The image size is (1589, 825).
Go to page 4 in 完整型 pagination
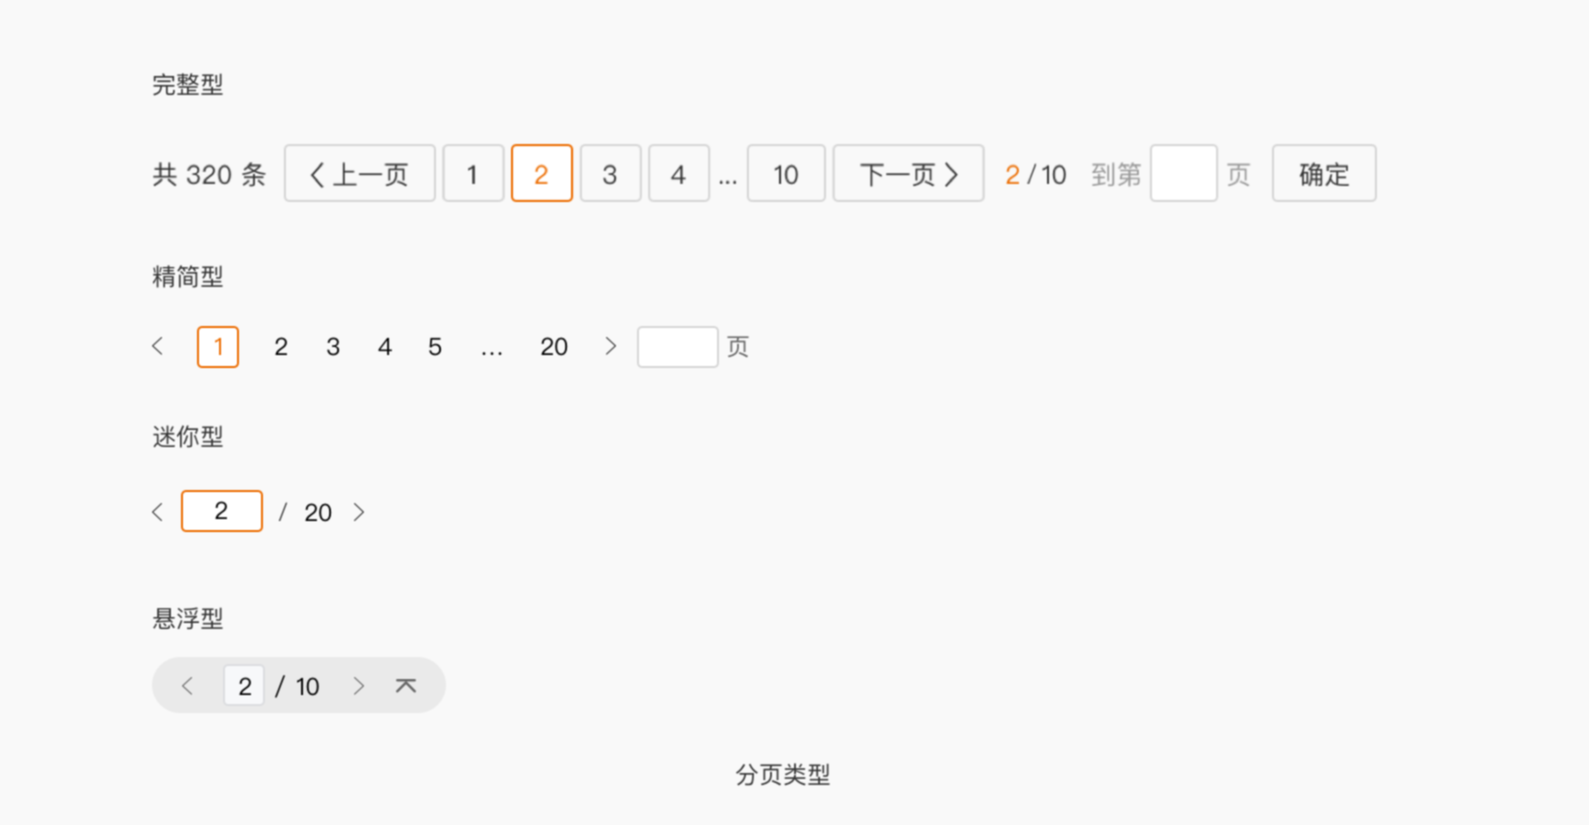point(679,174)
